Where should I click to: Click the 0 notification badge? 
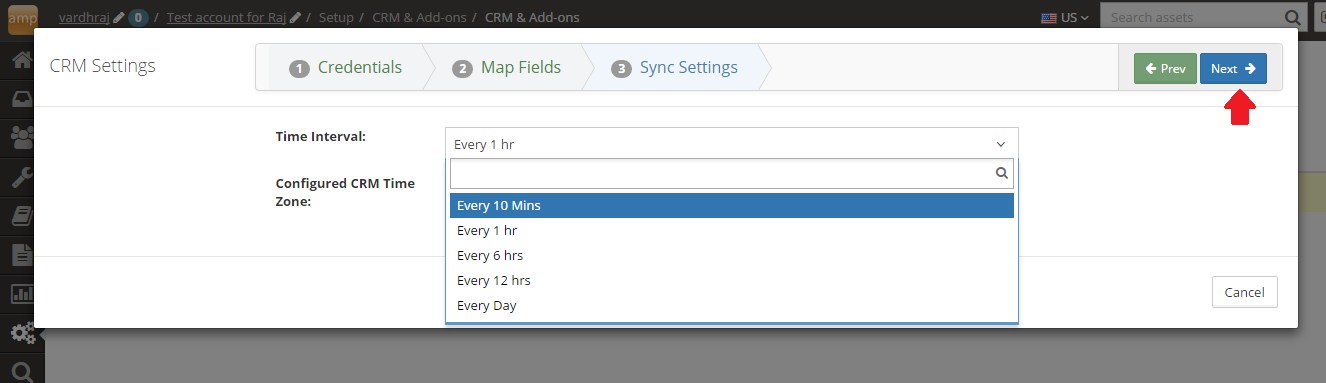(x=138, y=17)
